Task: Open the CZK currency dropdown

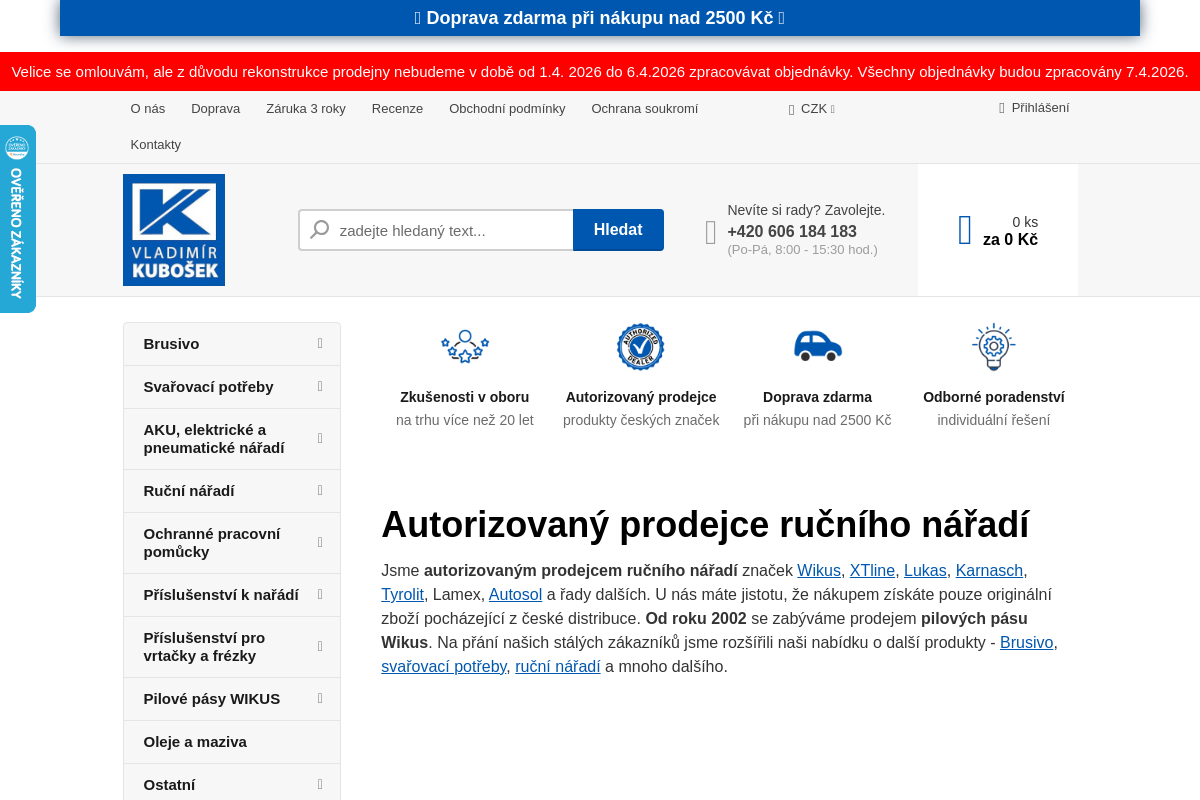Action: (811, 108)
